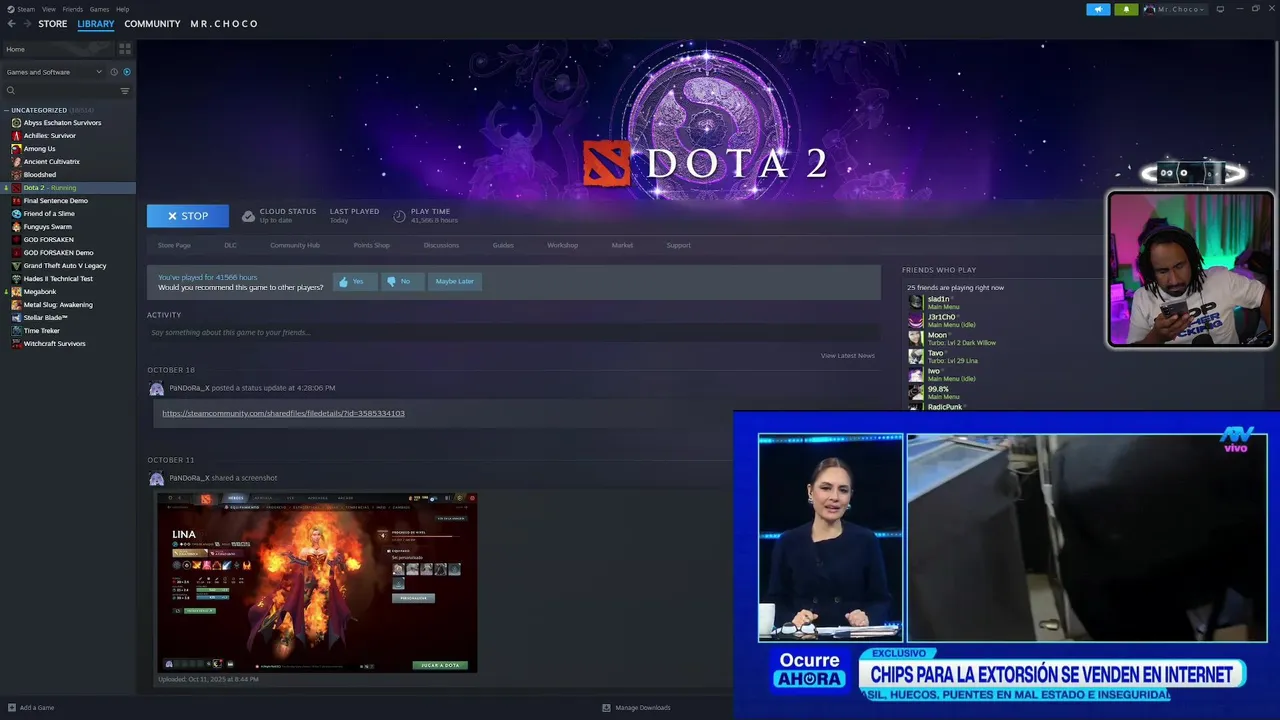
Task: Open the Community Hub link
Action: pyautogui.click(x=295, y=245)
